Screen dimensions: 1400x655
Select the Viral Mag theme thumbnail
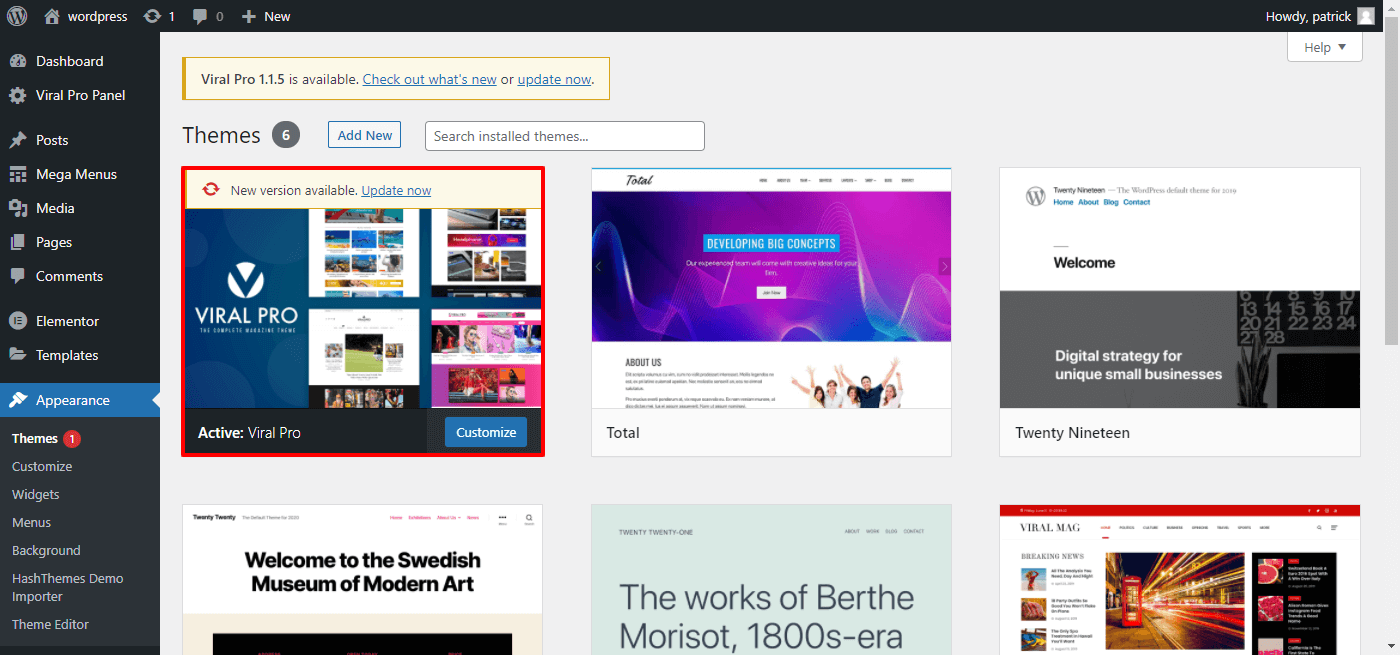[1180, 580]
